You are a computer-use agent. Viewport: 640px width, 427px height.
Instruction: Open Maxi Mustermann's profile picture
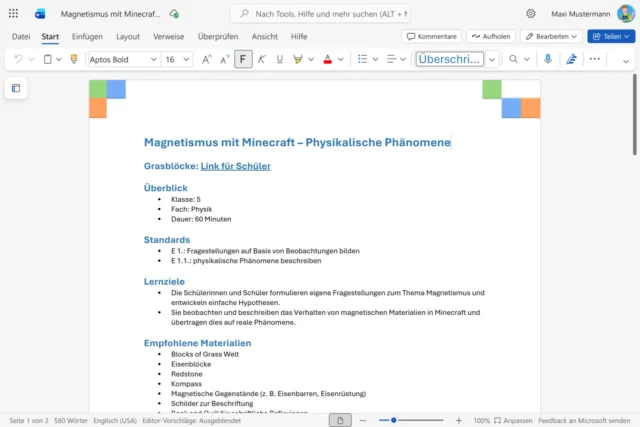pyautogui.click(x=626, y=14)
